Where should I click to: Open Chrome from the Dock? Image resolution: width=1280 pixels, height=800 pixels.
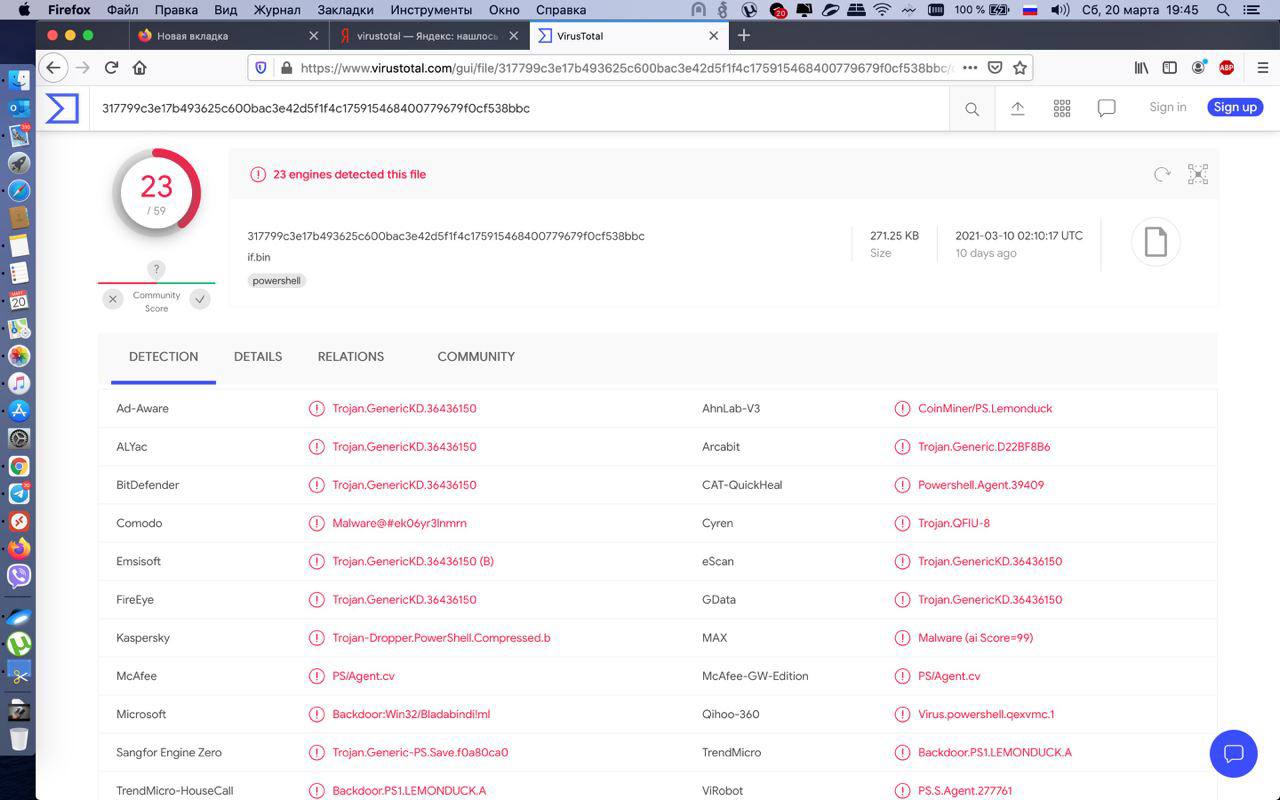[x=19, y=467]
